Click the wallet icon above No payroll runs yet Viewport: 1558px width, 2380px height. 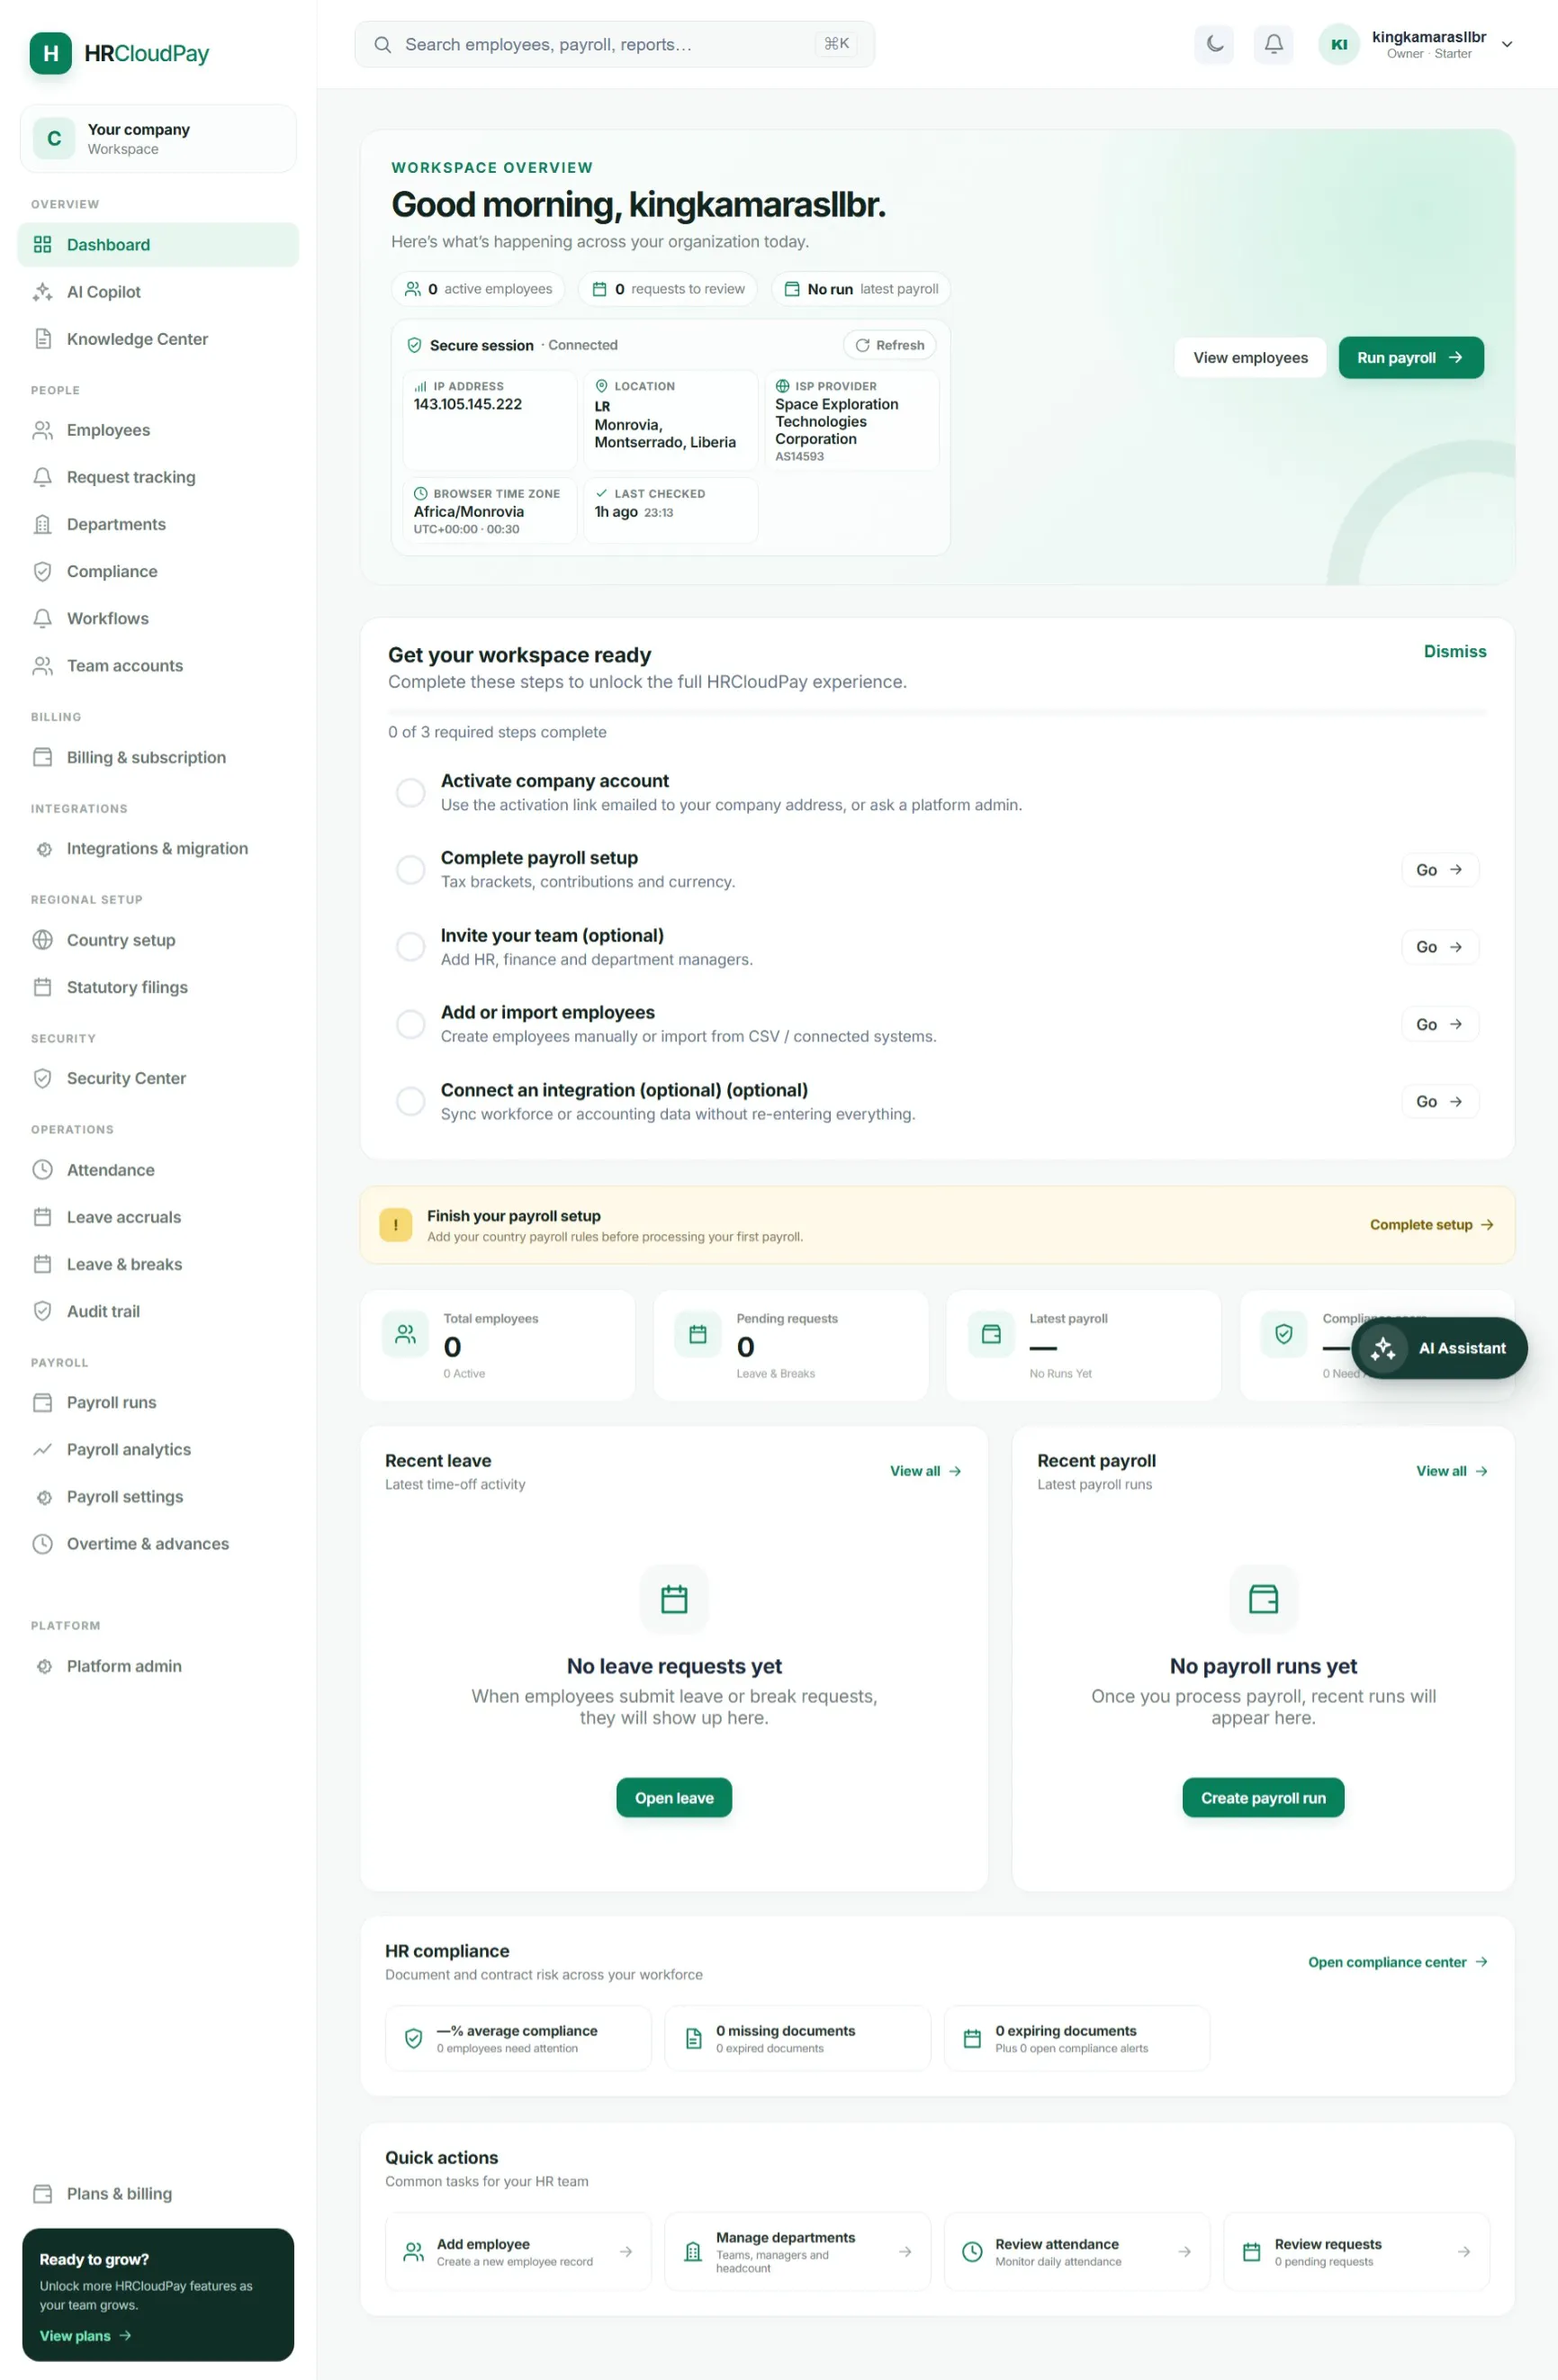click(x=1263, y=1598)
